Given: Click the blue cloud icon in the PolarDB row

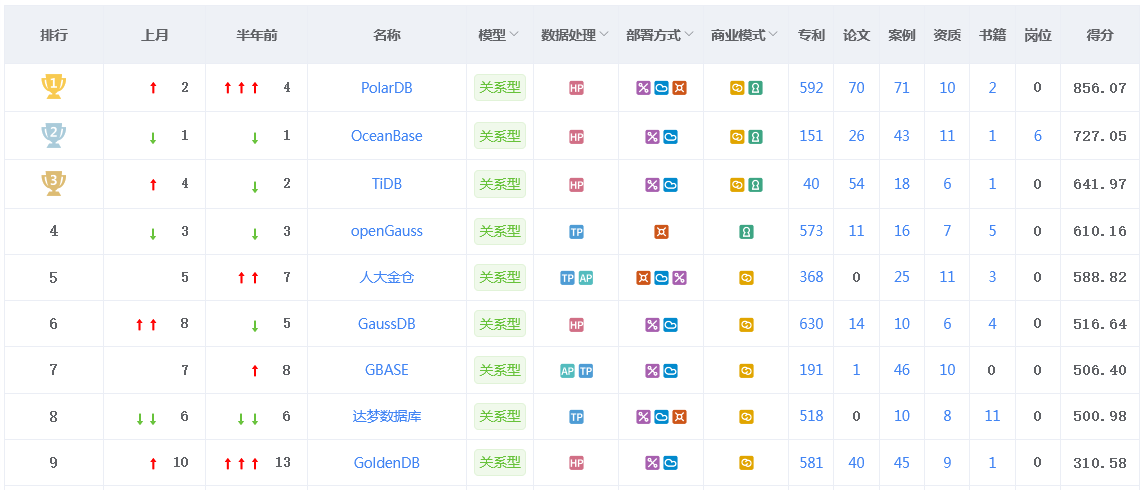Looking at the screenshot, I should tap(661, 88).
